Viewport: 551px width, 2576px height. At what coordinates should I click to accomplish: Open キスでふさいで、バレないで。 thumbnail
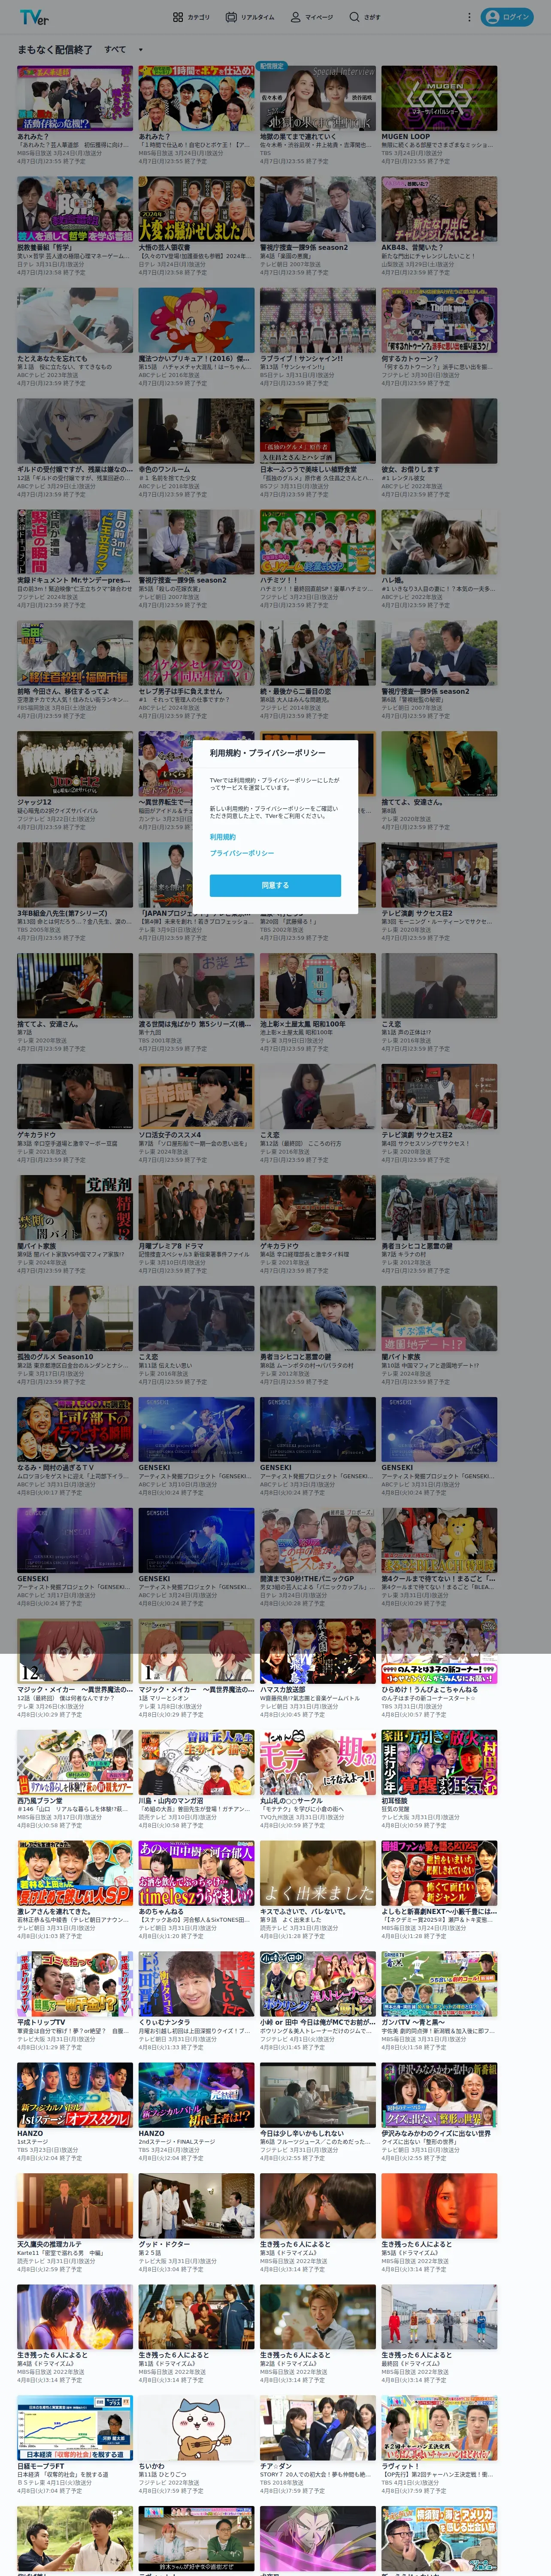click(x=318, y=1874)
